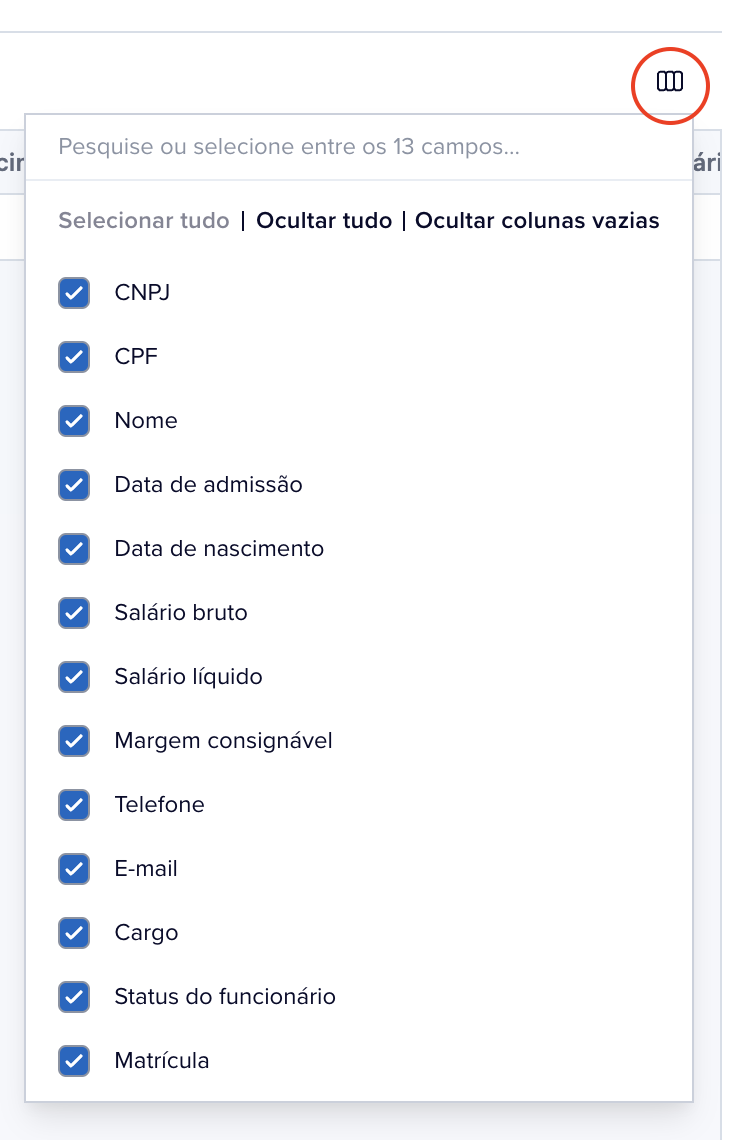This screenshot has height=1140, width=730.
Task: Toggle the Salário líquido checkbox
Action: pos(74,677)
